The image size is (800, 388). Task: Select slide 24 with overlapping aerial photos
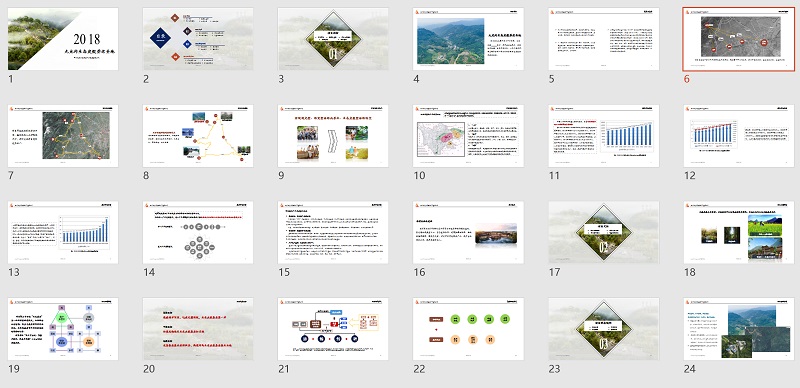pyautogui.click(x=739, y=329)
